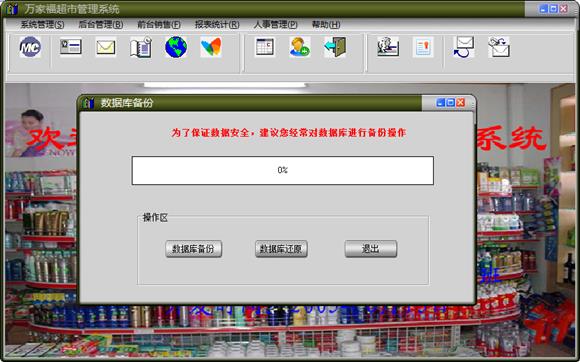Click the yellow envelope toolbar icon
The height and width of the screenshot is (362, 580).
click(x=106, y=47)
